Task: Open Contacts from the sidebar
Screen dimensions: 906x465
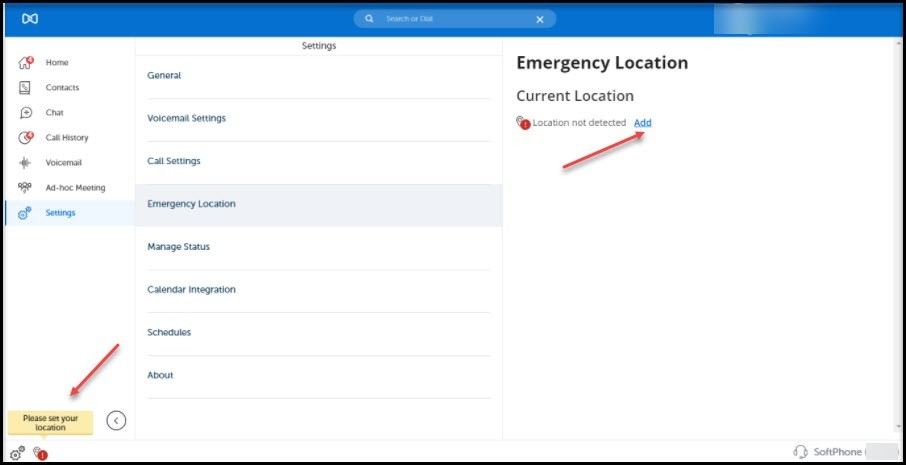Action: tap(26, 88)
